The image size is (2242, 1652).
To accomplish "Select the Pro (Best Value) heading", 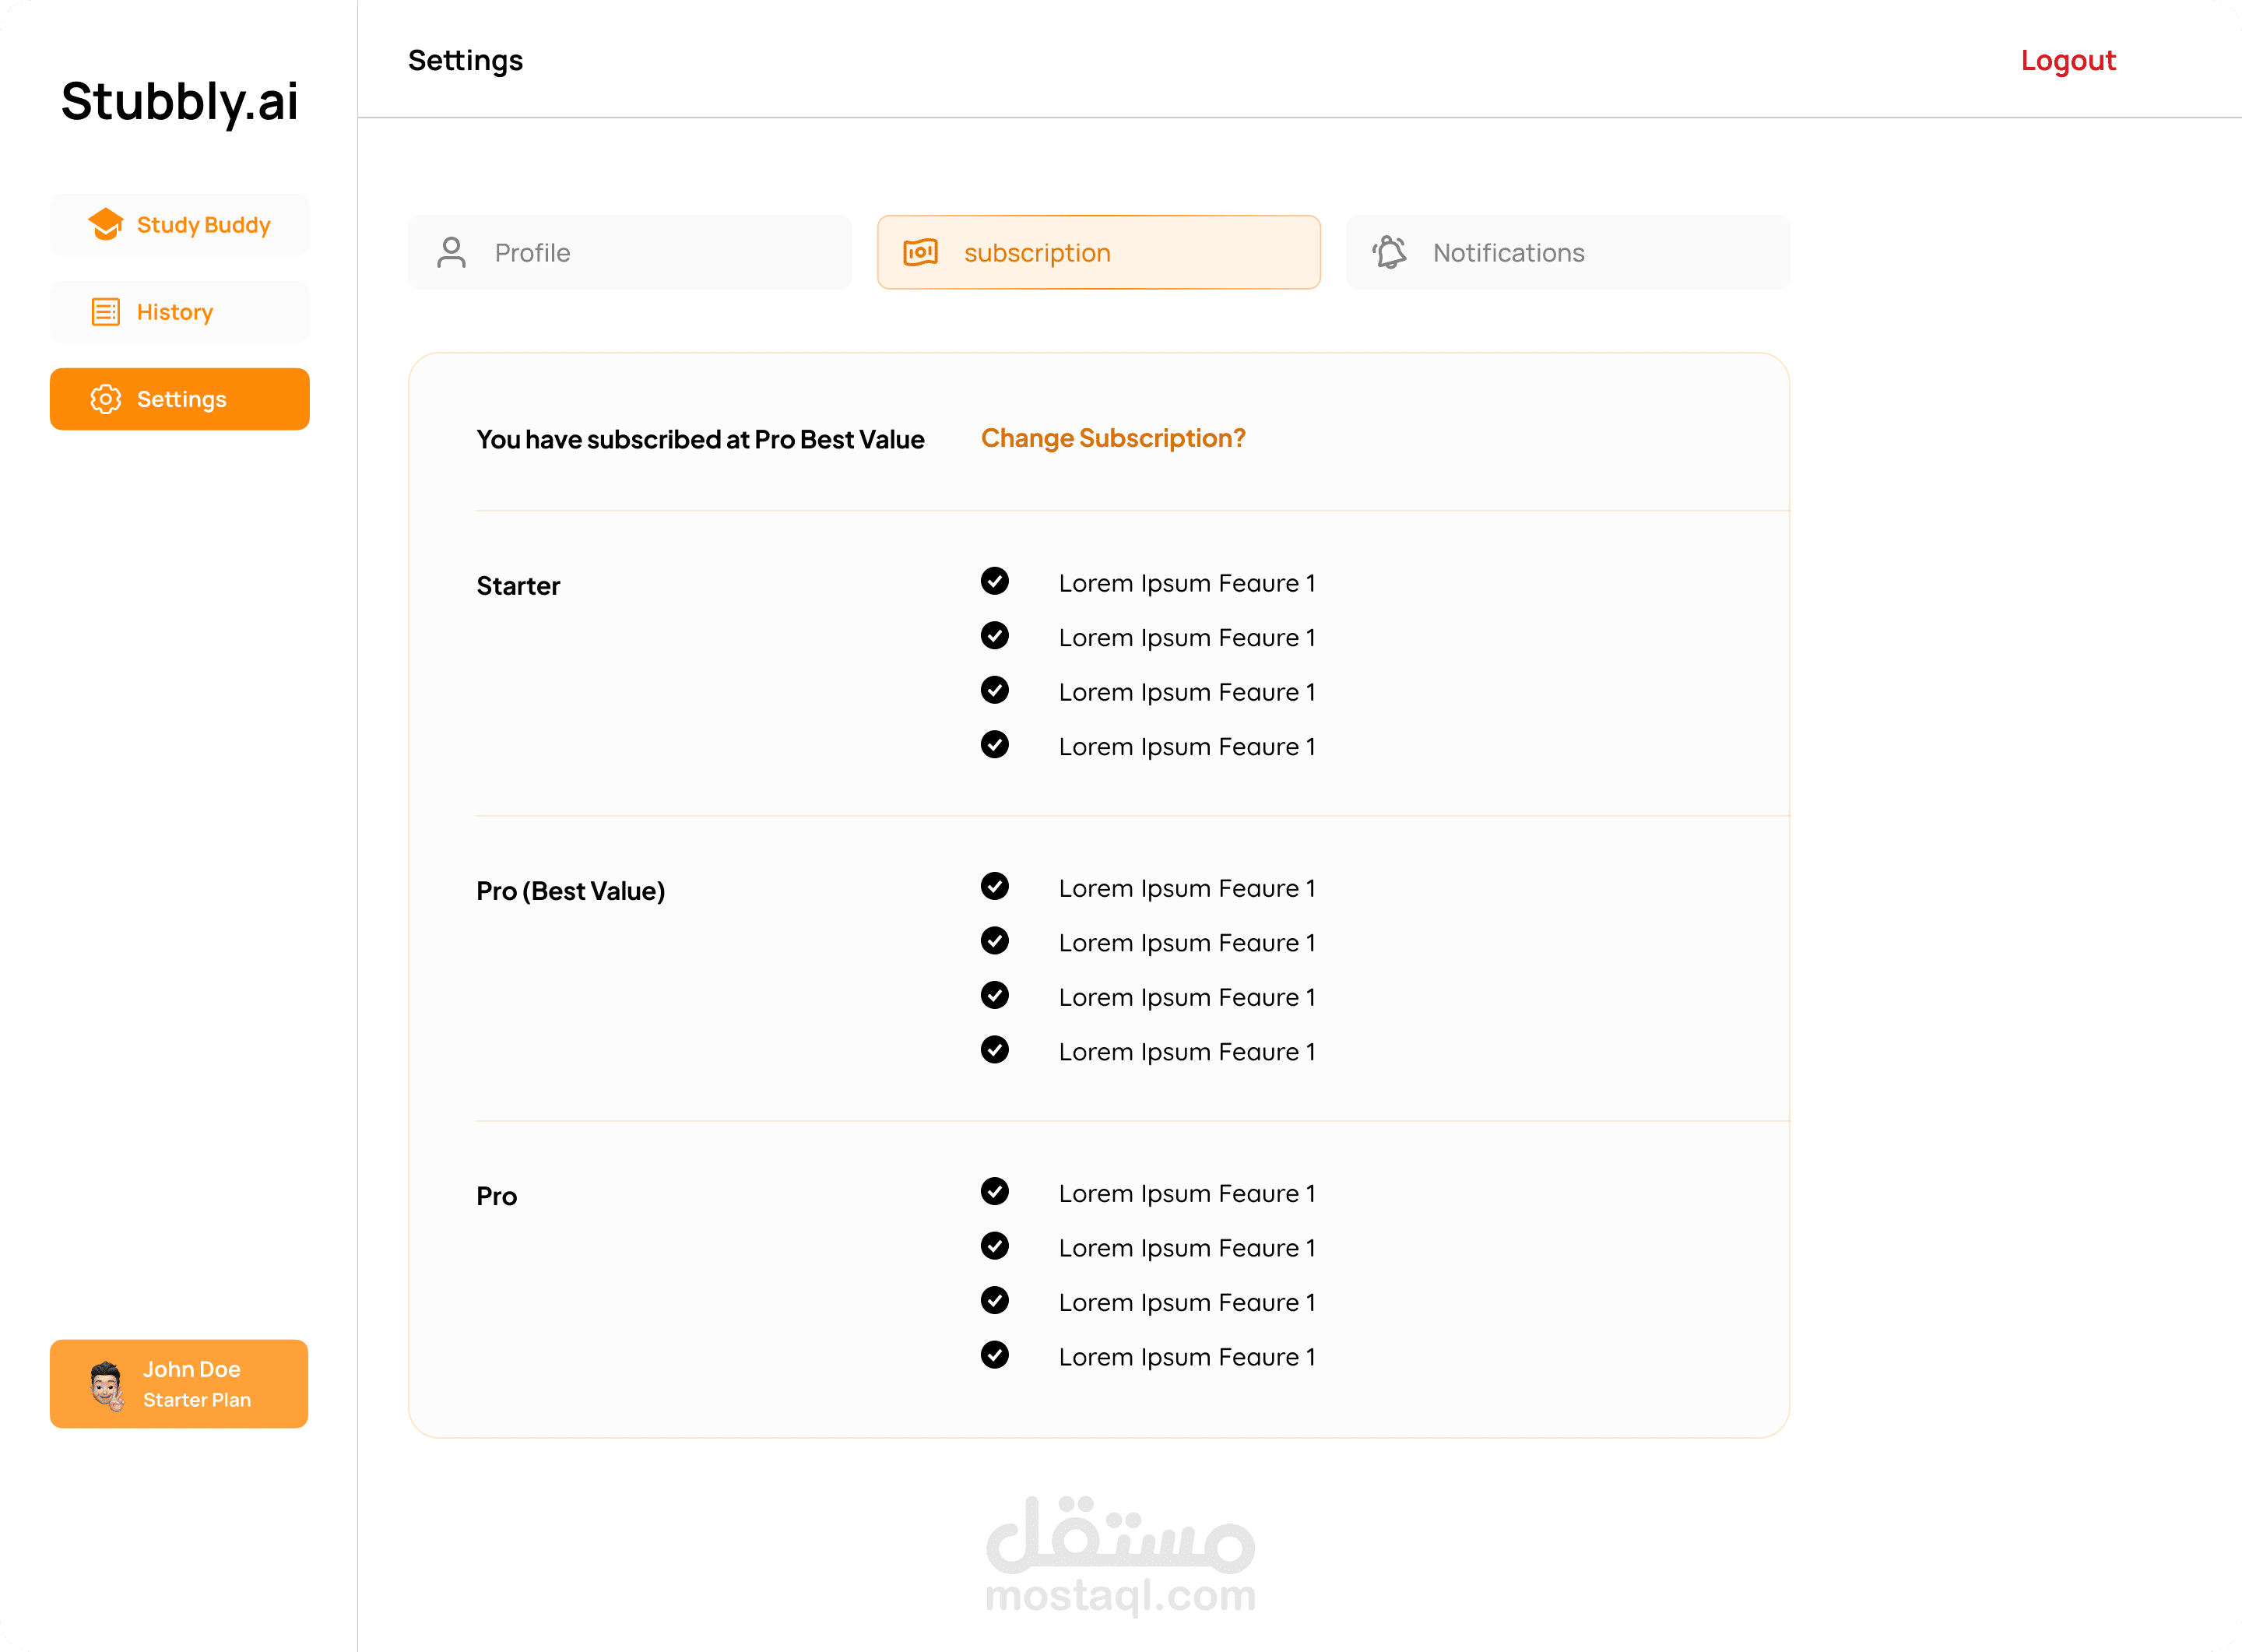I will (x=571, y=891).
